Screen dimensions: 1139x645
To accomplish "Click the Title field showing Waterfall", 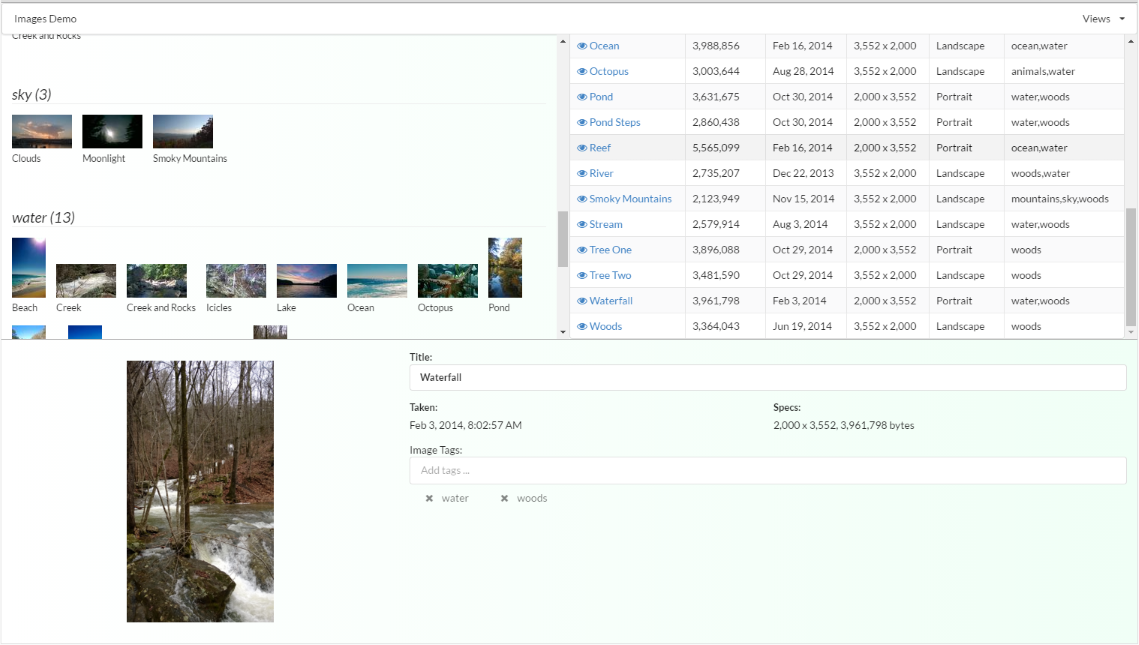I will (x=767, y=377).
